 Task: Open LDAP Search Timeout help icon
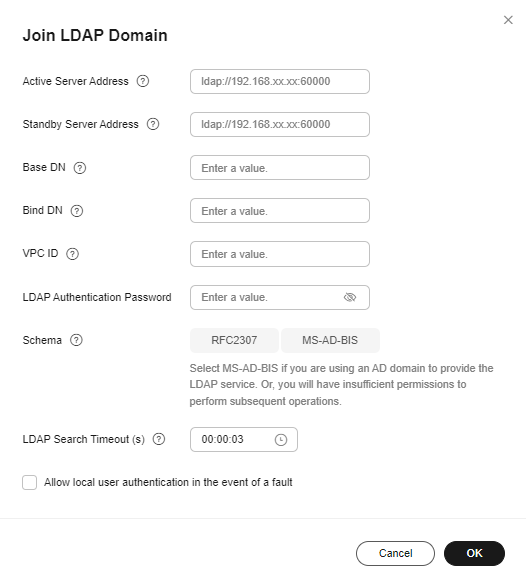159,439
